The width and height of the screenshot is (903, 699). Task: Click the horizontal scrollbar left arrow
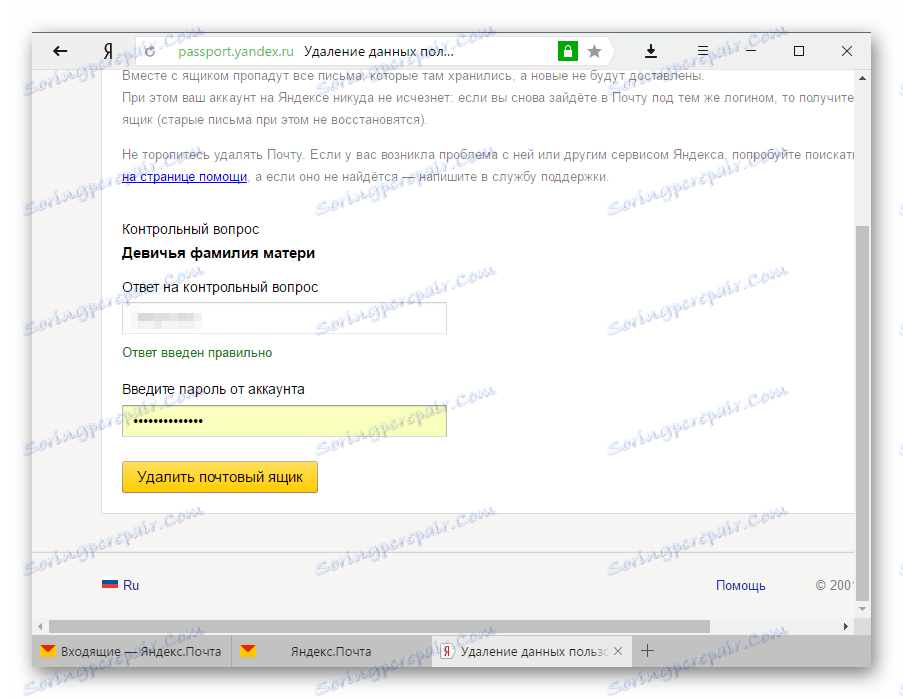[40, 626]
